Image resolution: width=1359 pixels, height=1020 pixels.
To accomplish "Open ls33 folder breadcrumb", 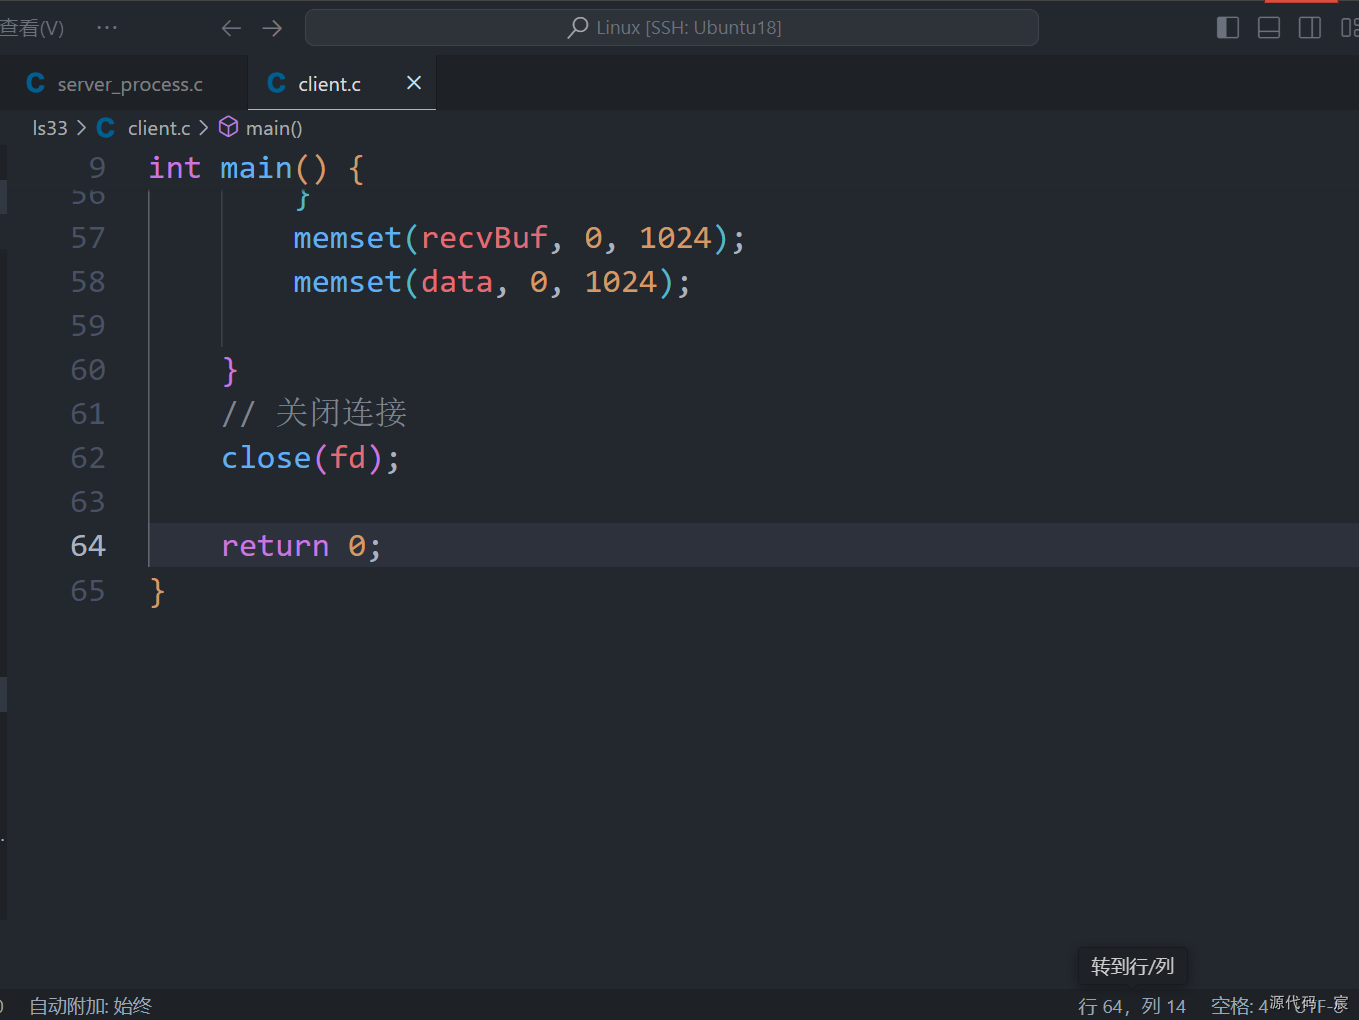I will point(50,128).
